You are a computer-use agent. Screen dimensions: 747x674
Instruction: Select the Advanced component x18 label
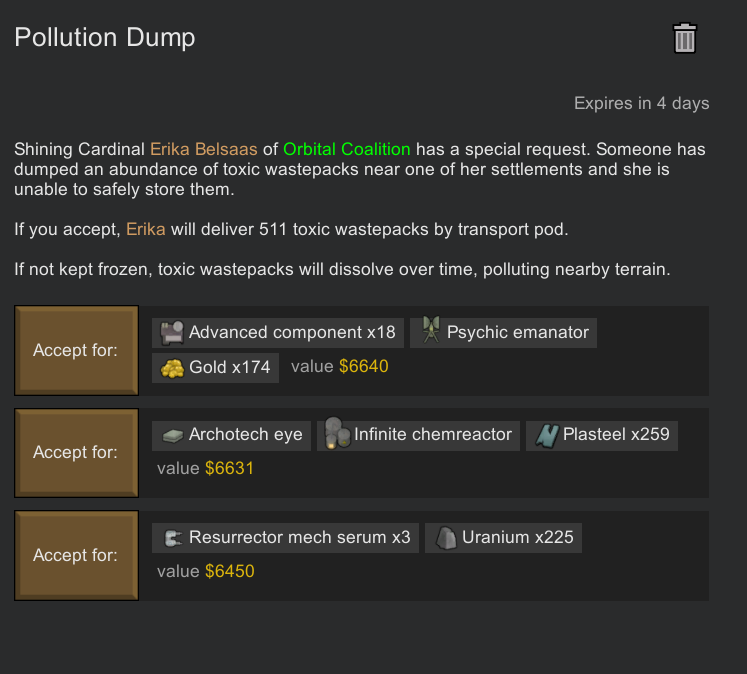pyautogui.click(x=292, y=332)
